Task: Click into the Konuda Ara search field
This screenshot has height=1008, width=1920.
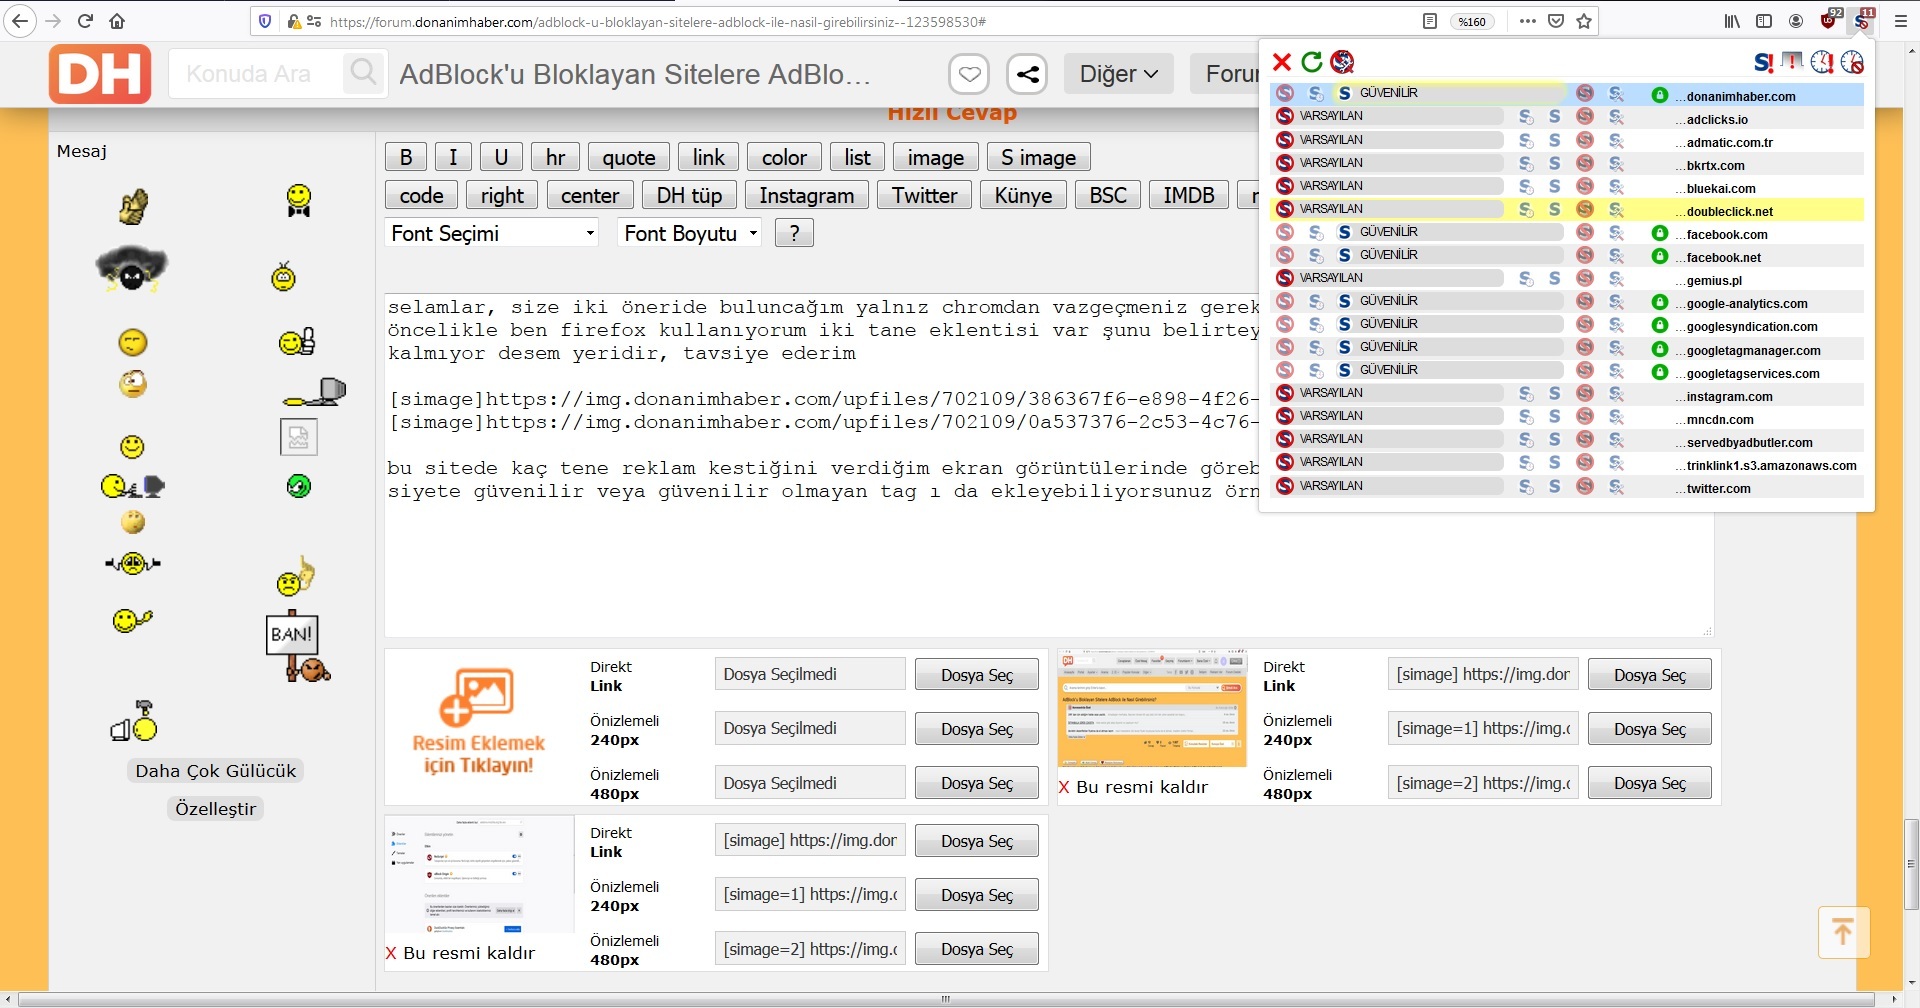Action: click(x=256, y=74)
